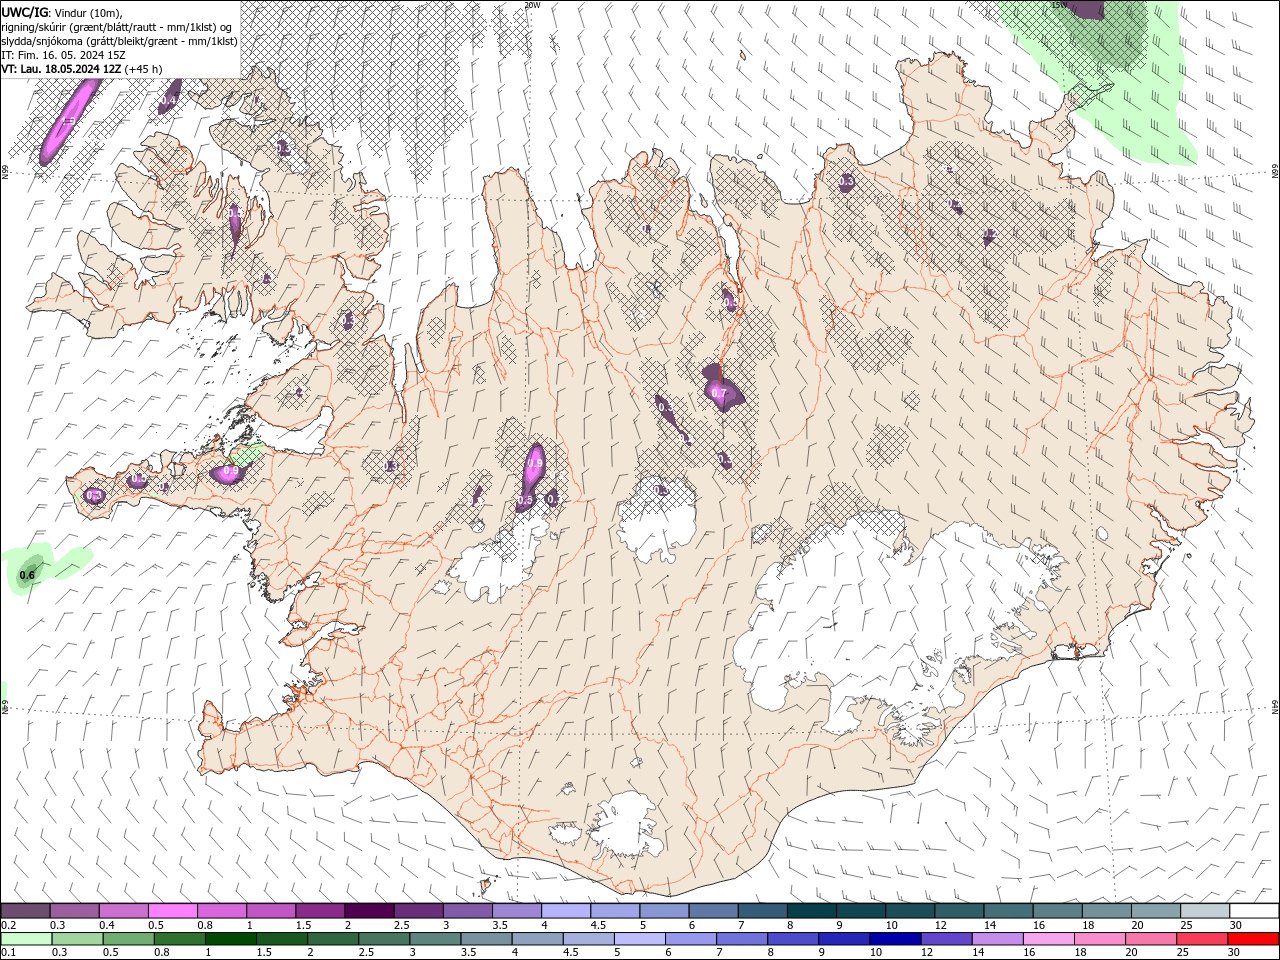Click the '4.5' value label in upper legend row
Viewport: 1280px width, 960px height.
598,925
